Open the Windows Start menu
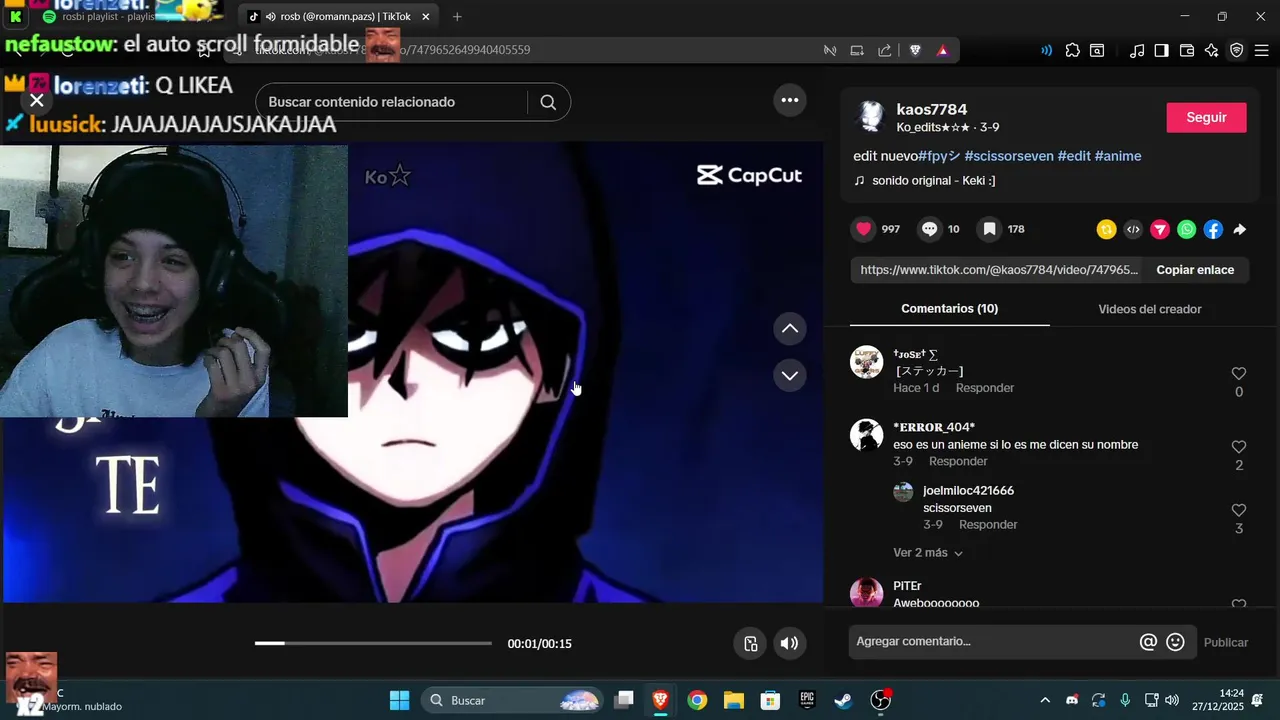Image resolution: width=1280 pixels, height=720 pixels. tap(399, 700)
